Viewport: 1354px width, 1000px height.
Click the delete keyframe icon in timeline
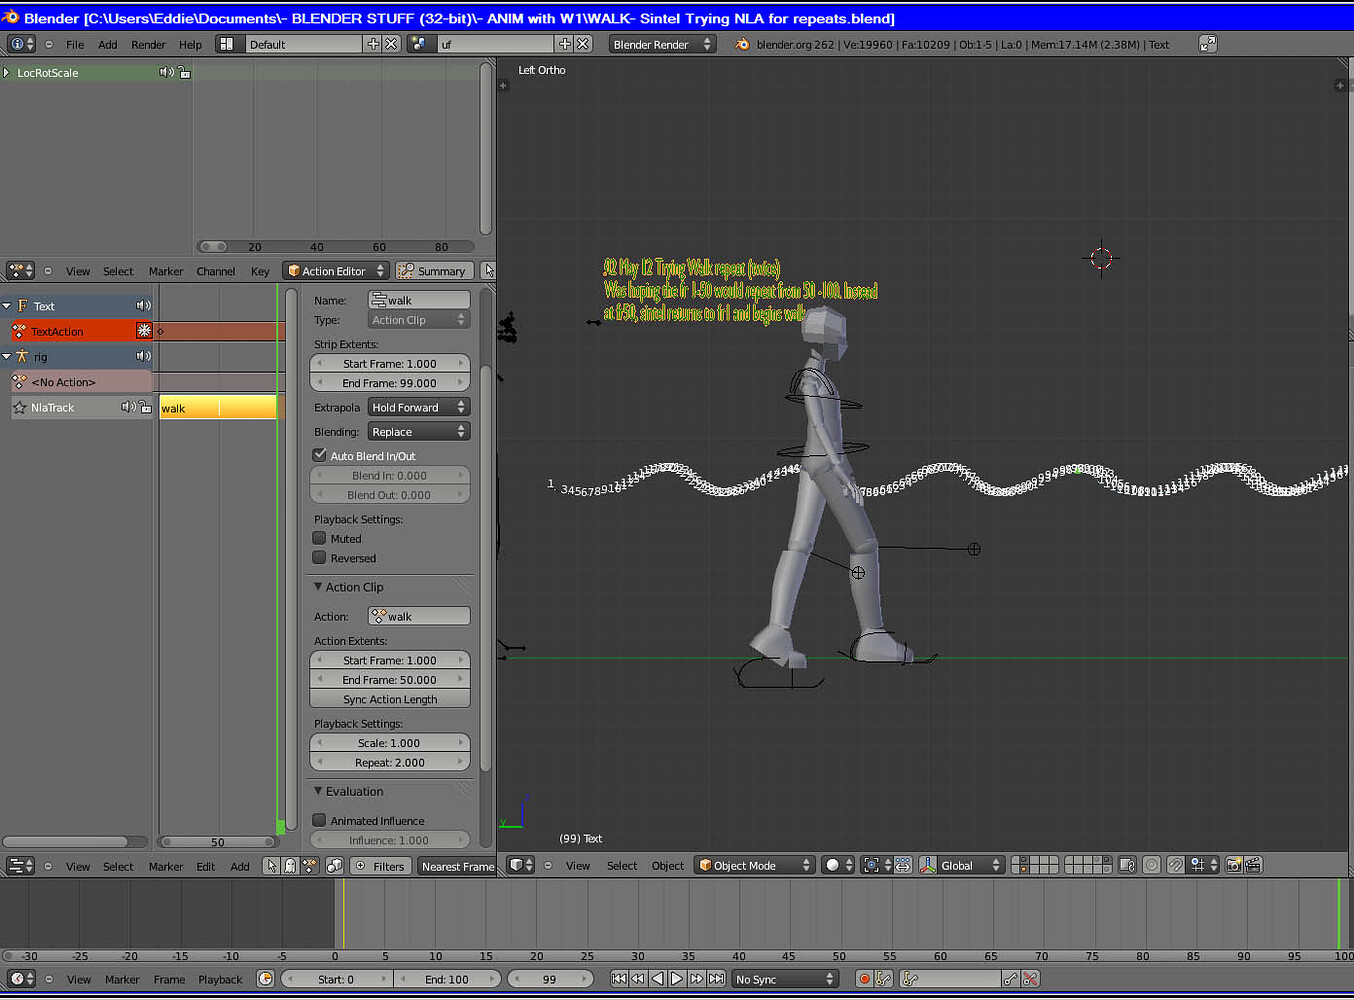1029,979
